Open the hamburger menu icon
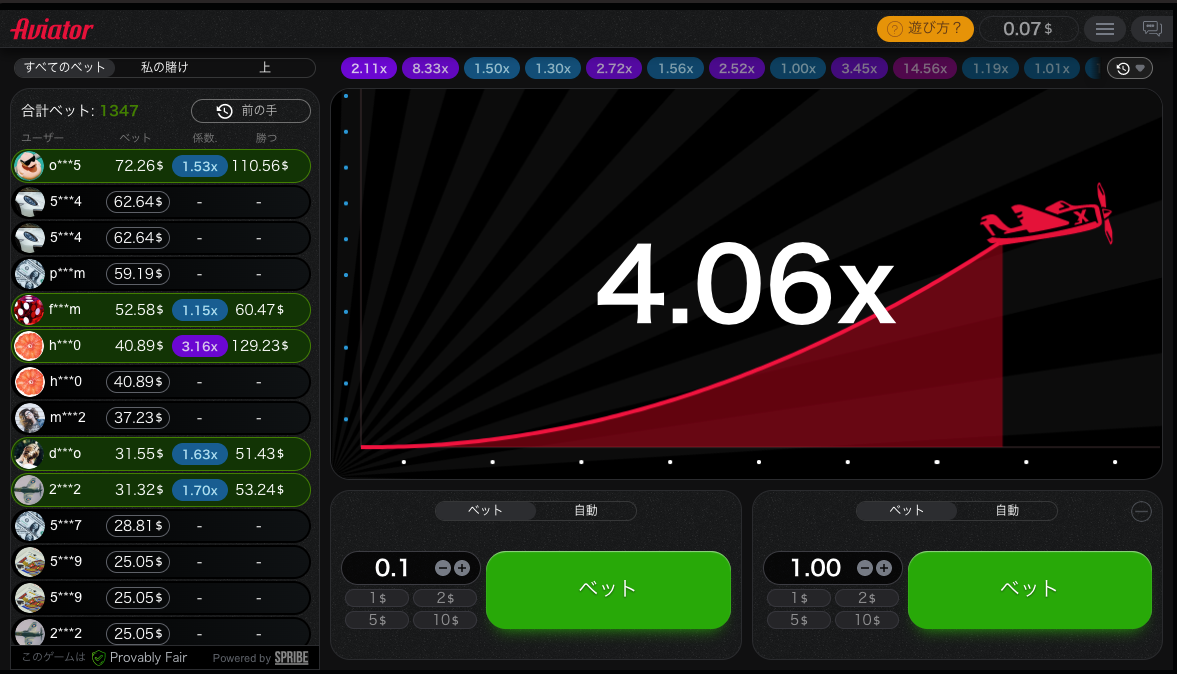Screen dimensions: 1177x674 (1104, 29)
